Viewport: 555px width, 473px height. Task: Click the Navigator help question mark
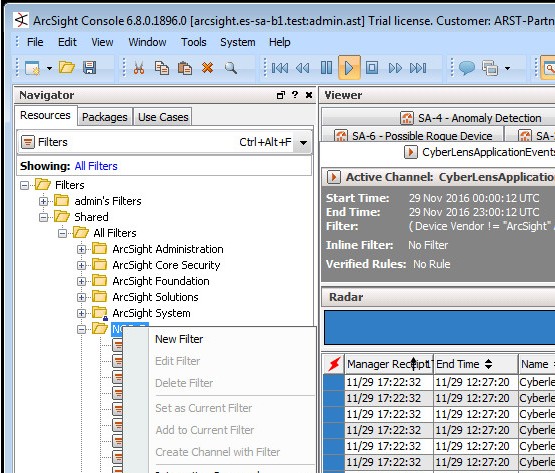click(x=294, y=95)
